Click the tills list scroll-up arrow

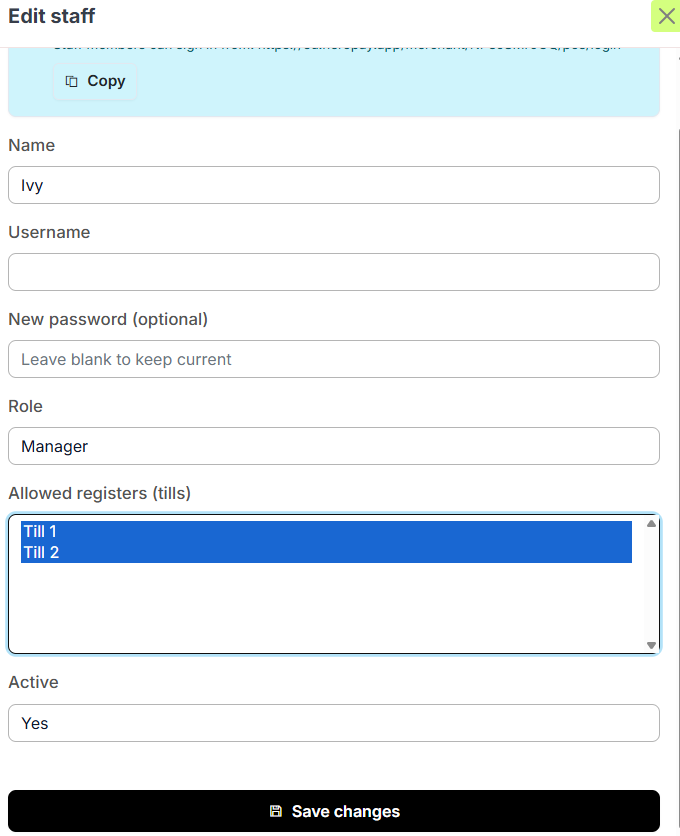coord(651,523)
